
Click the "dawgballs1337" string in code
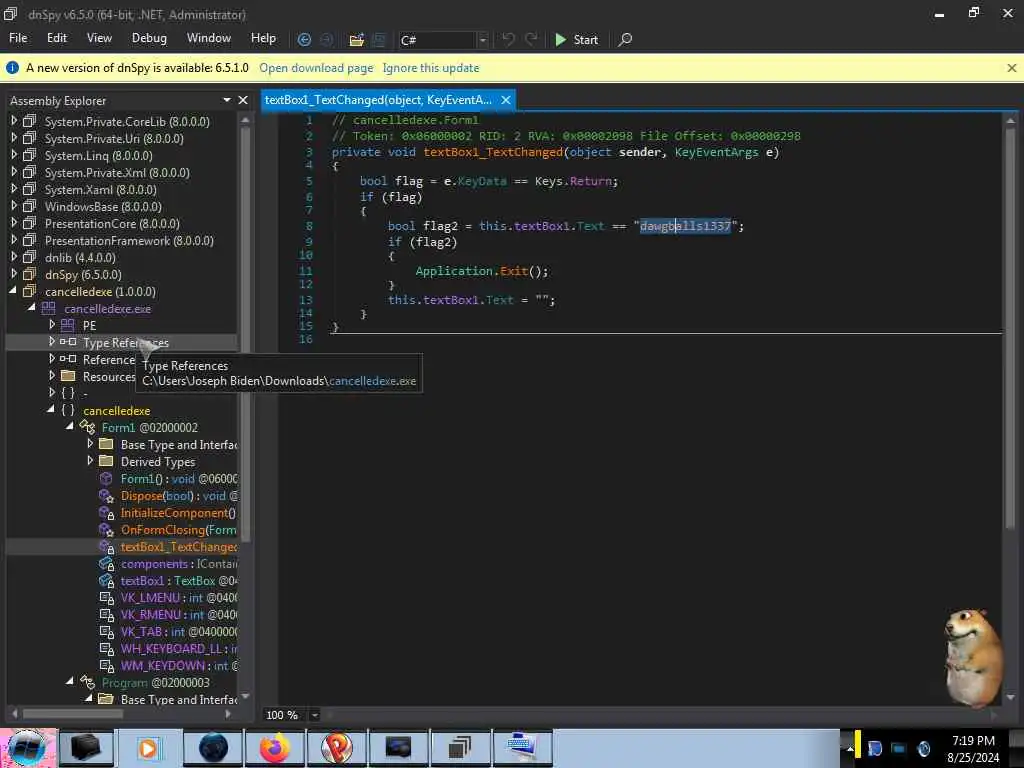pos(685,226)
